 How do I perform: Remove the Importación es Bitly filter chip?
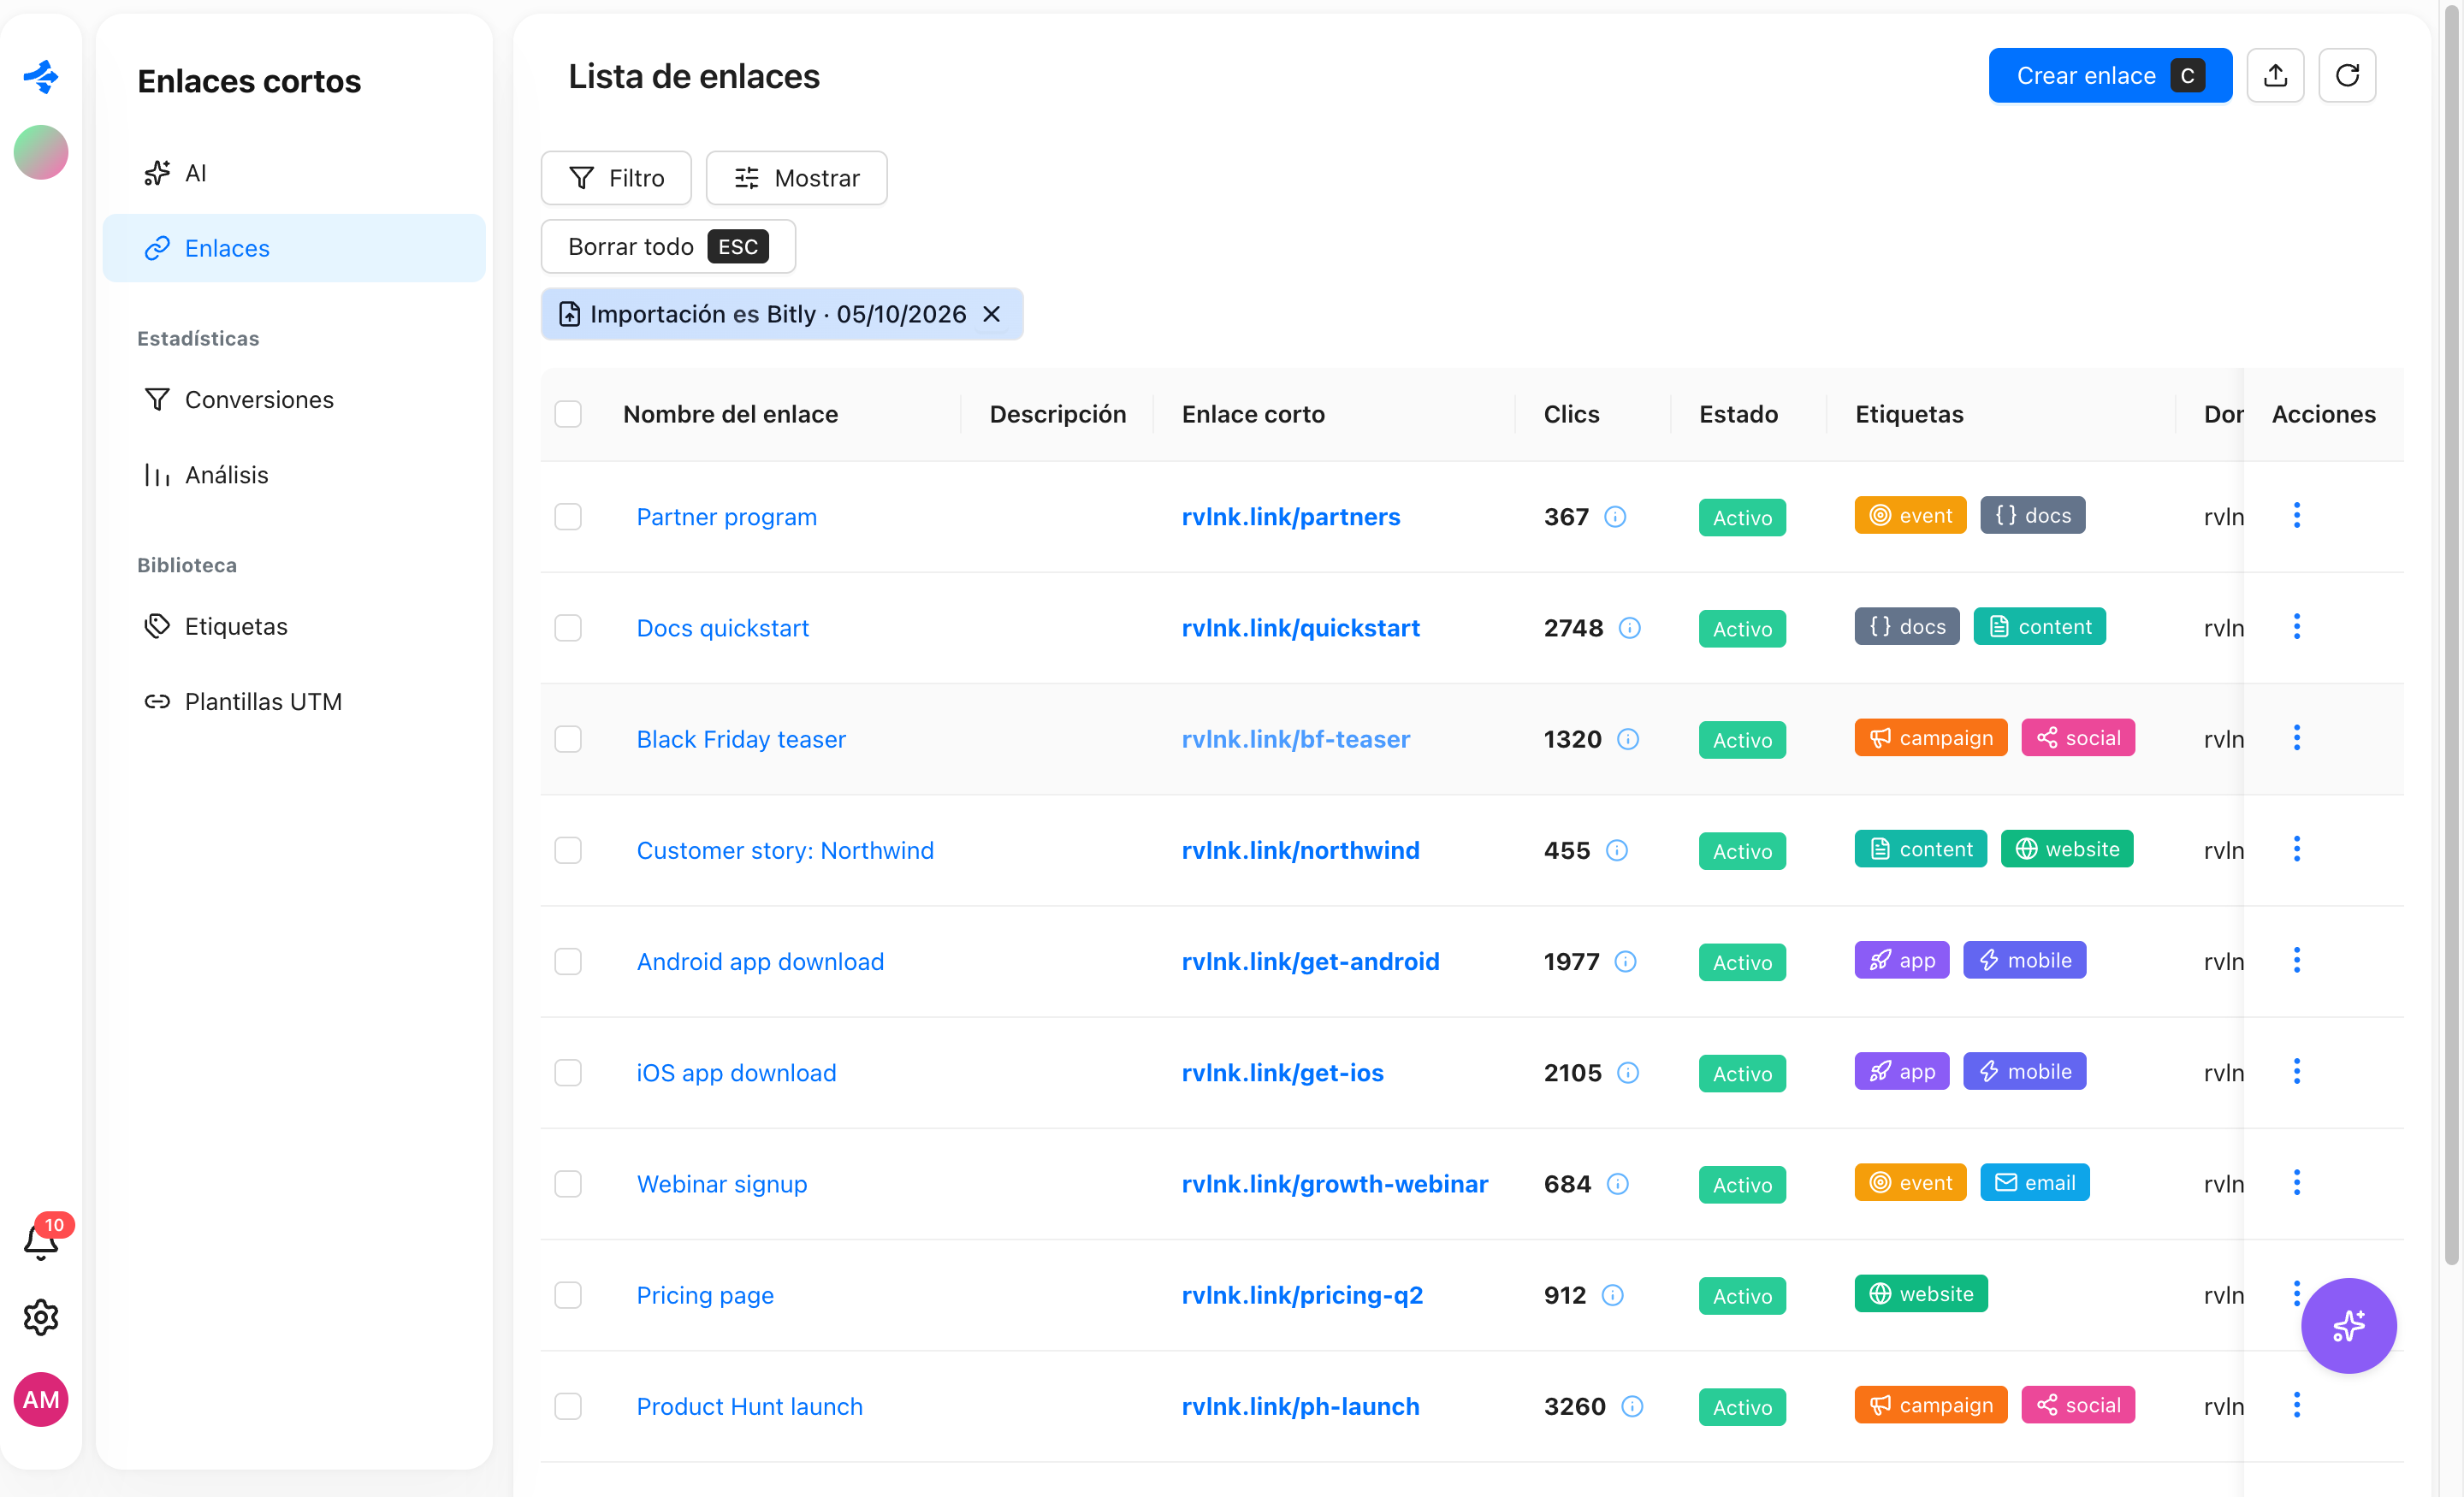click(x=991, y=314)
